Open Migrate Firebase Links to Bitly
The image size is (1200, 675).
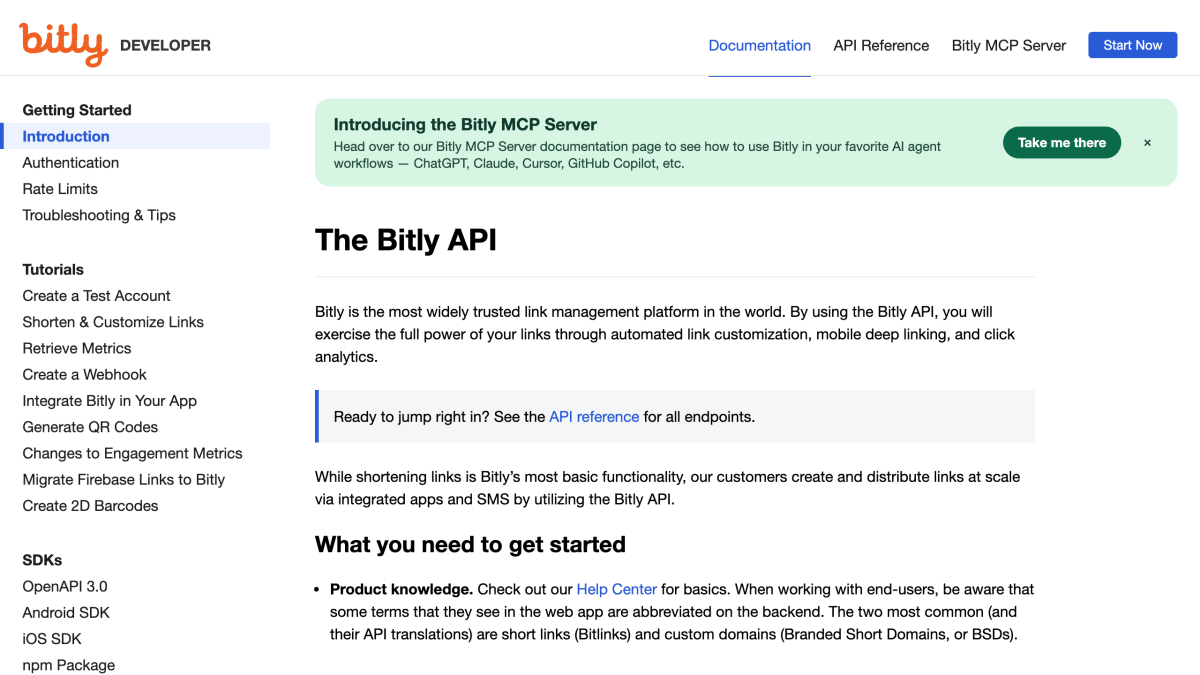click(123, 479)
